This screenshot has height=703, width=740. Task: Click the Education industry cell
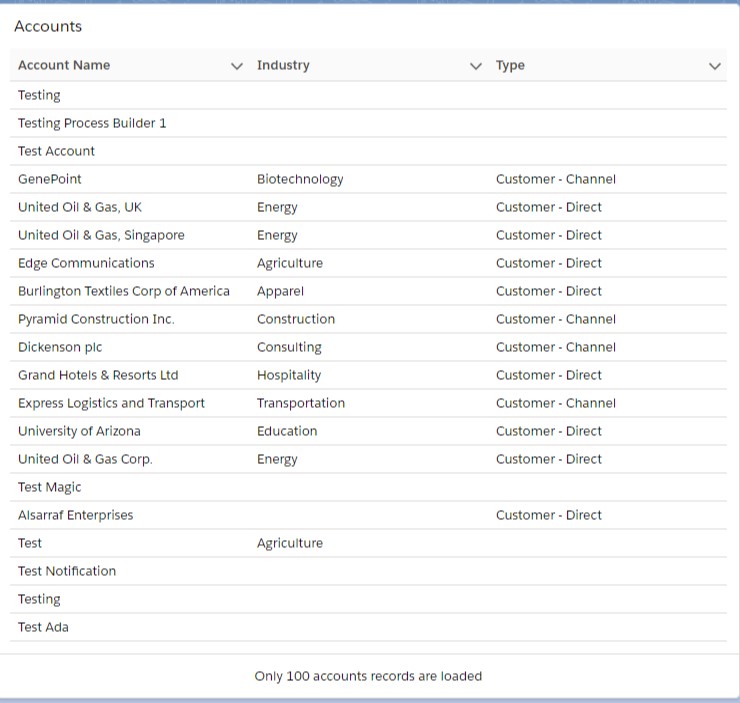click(287, 431)
